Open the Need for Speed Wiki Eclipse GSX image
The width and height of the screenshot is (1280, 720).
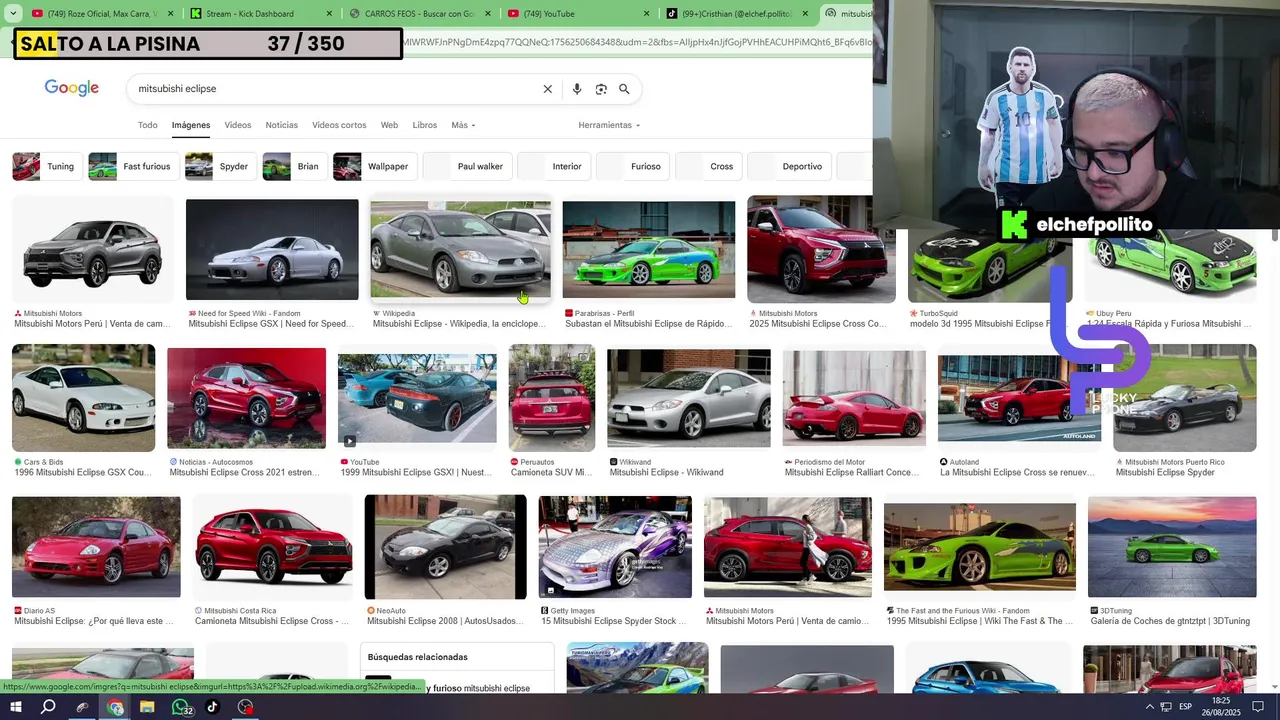coord(272,250)
